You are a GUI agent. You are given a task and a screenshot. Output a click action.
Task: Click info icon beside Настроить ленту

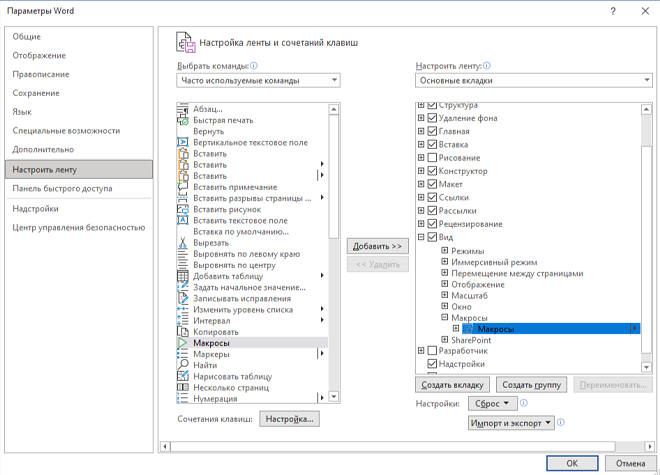[x=487, y=66]
